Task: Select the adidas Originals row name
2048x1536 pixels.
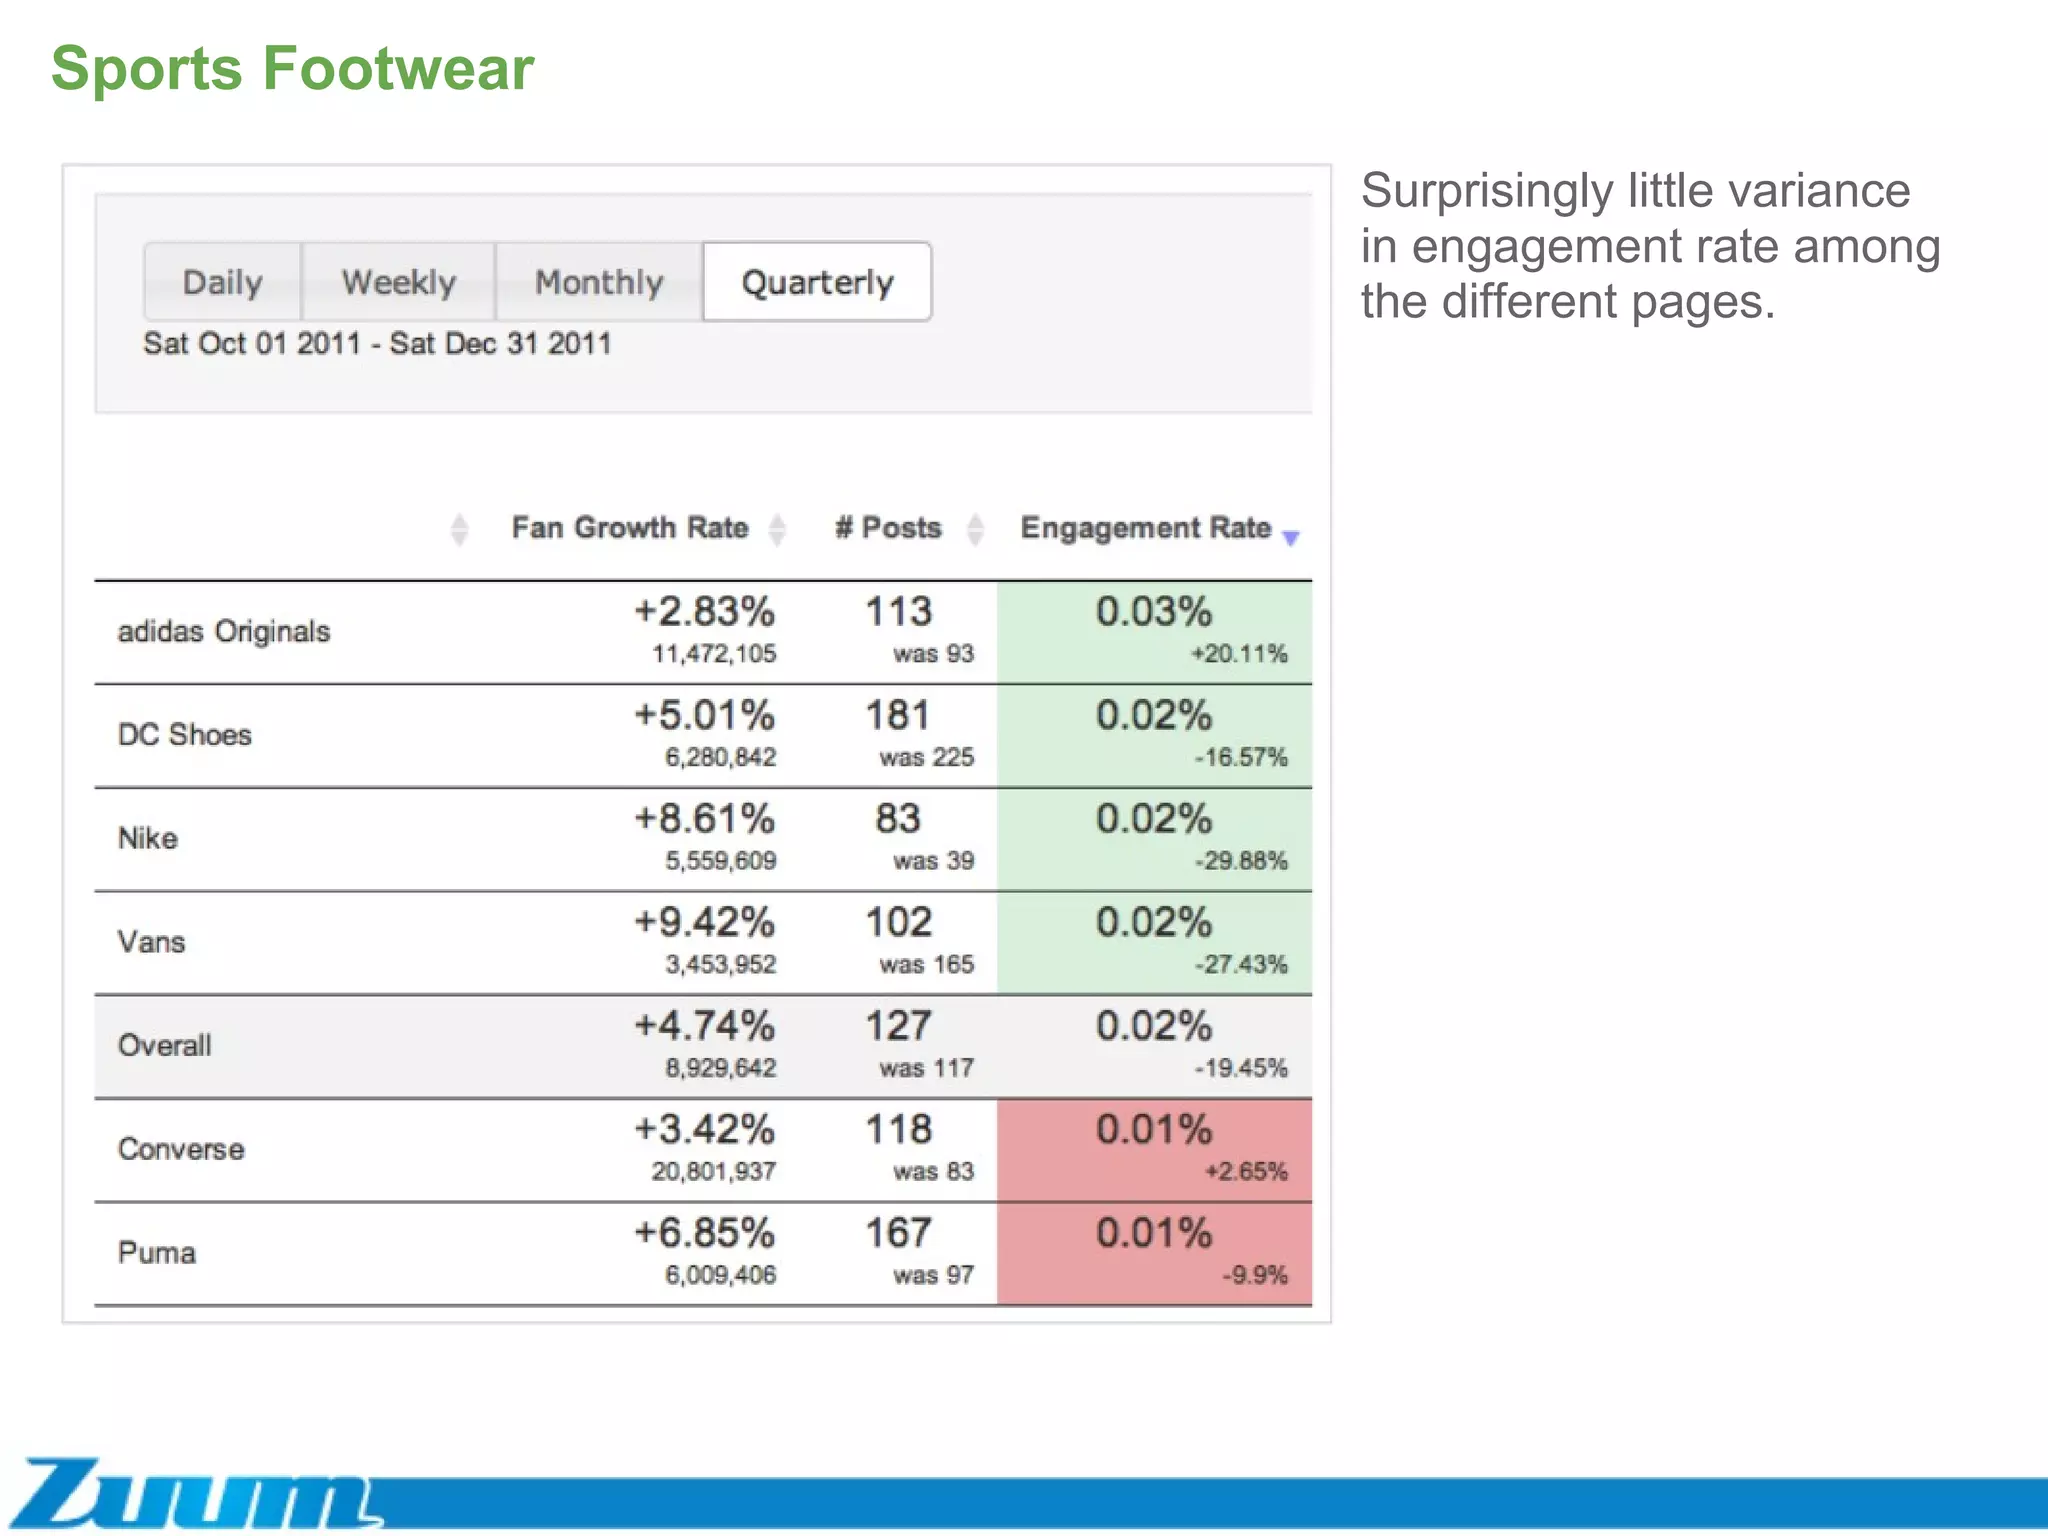Action: (x=224, y=632)
